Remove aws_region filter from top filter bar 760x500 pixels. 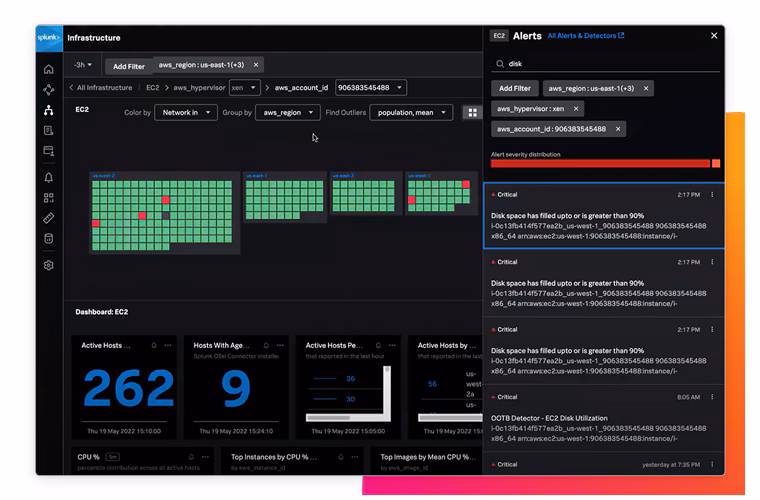[x=255, y=65]
